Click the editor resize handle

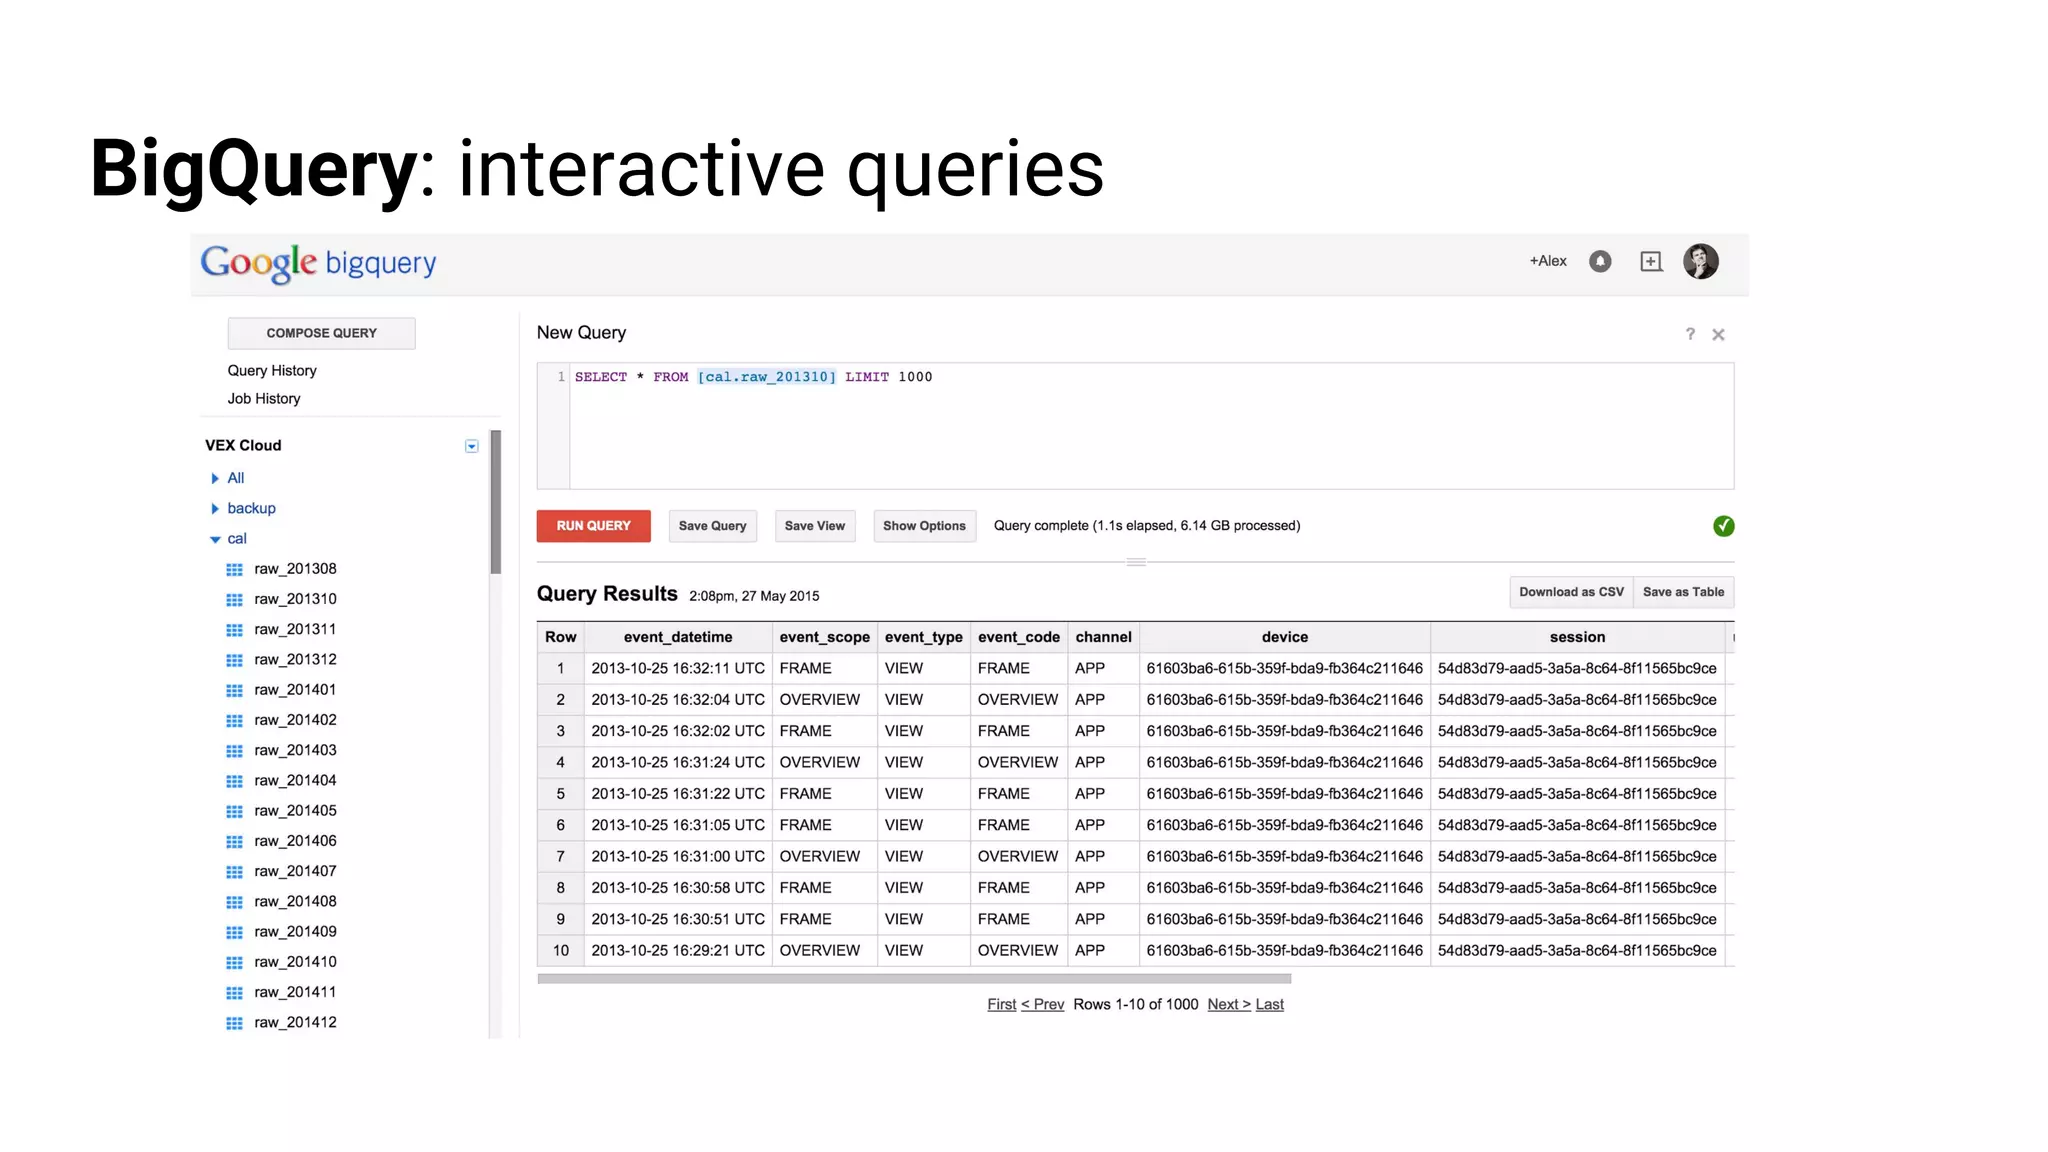(1136, 562)
